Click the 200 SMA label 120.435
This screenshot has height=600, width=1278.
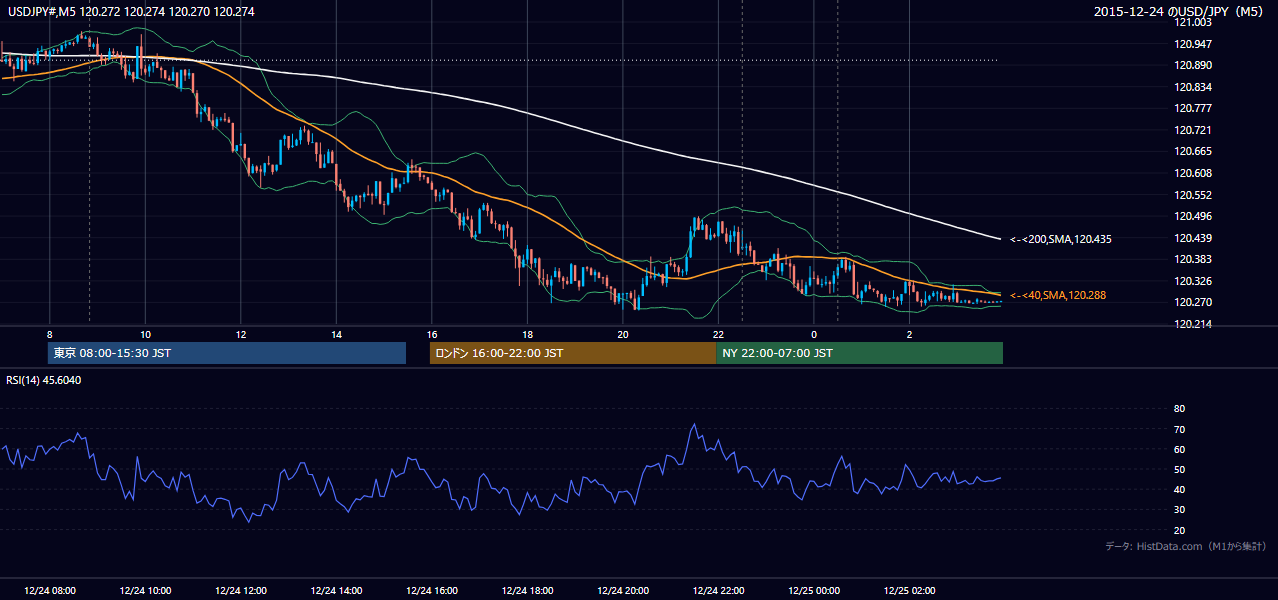pos(1061,239)
